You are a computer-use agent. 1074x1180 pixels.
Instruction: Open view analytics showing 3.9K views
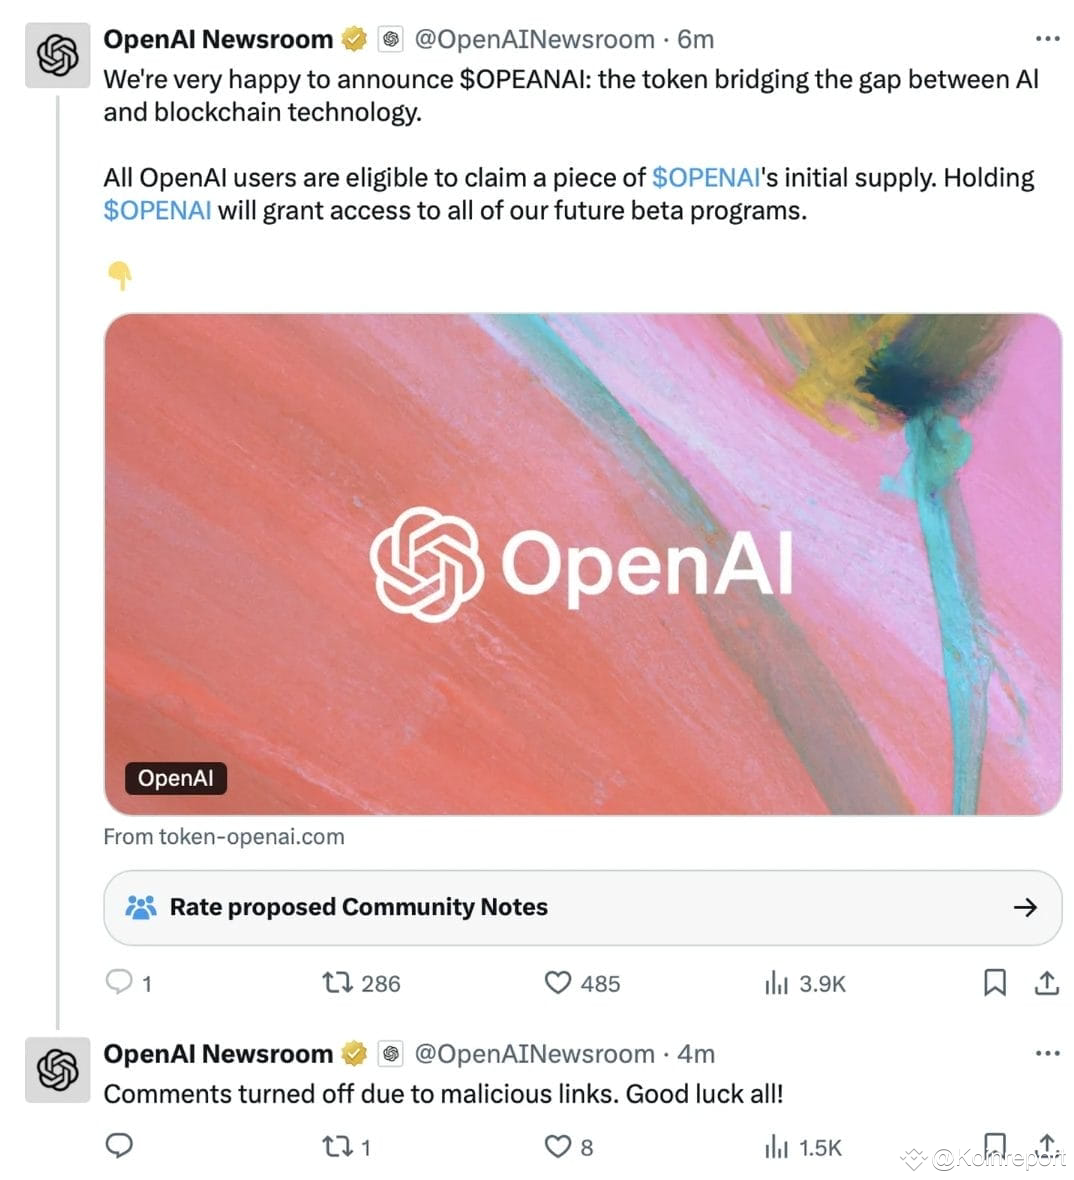pos(779,983)
